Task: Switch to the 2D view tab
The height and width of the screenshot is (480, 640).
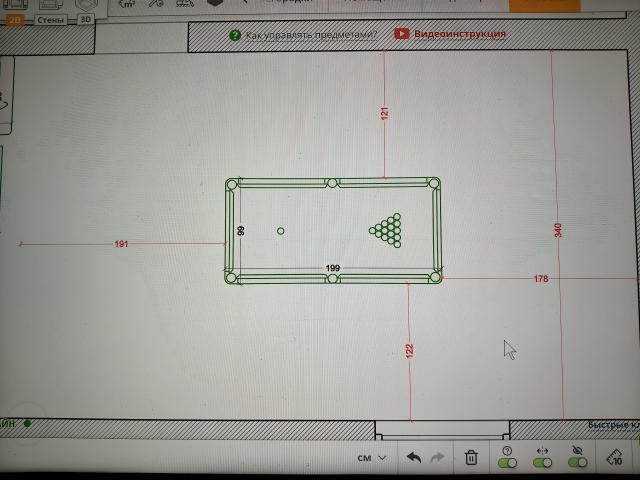Action: click(14, 18)
